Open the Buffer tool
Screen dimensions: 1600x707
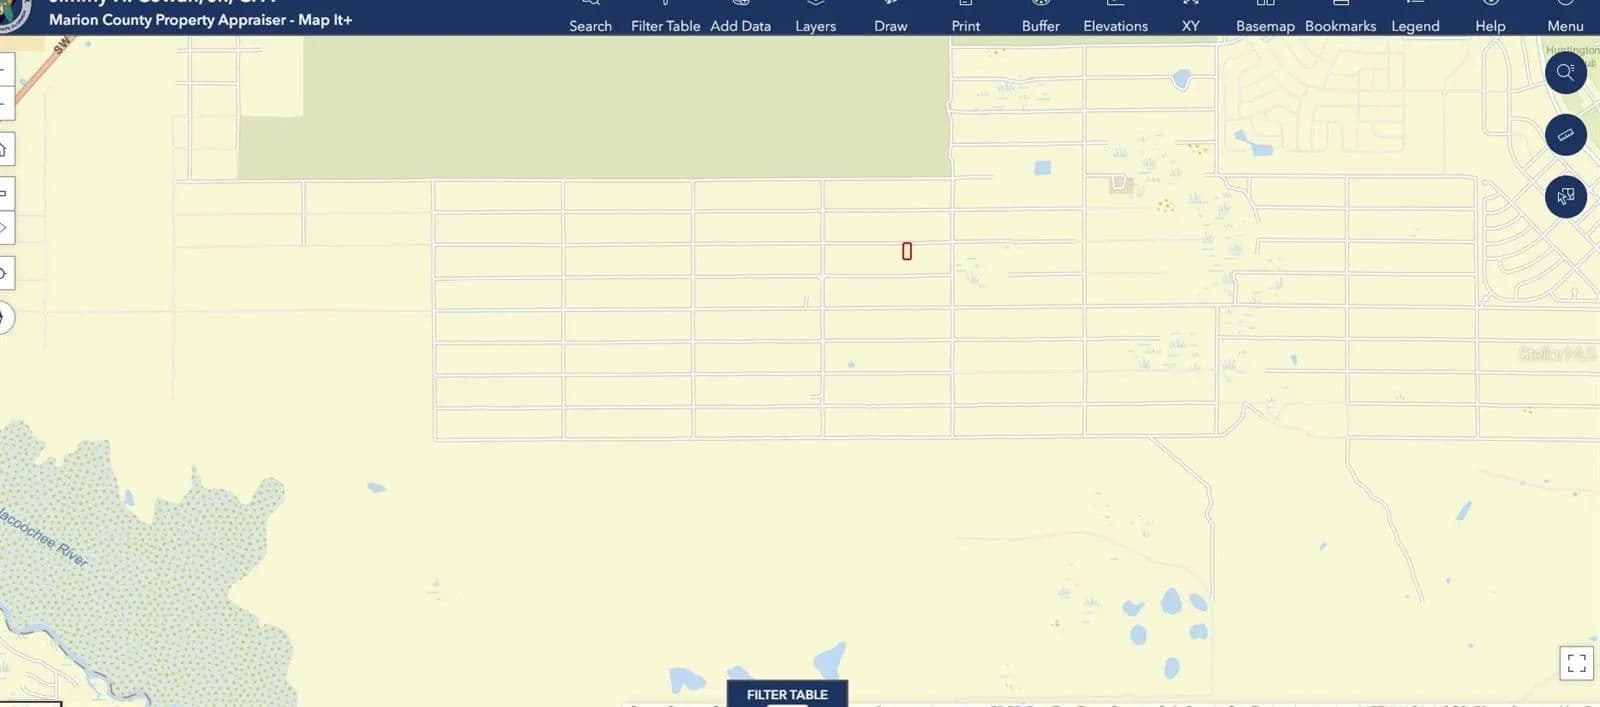coord(1040,18)
